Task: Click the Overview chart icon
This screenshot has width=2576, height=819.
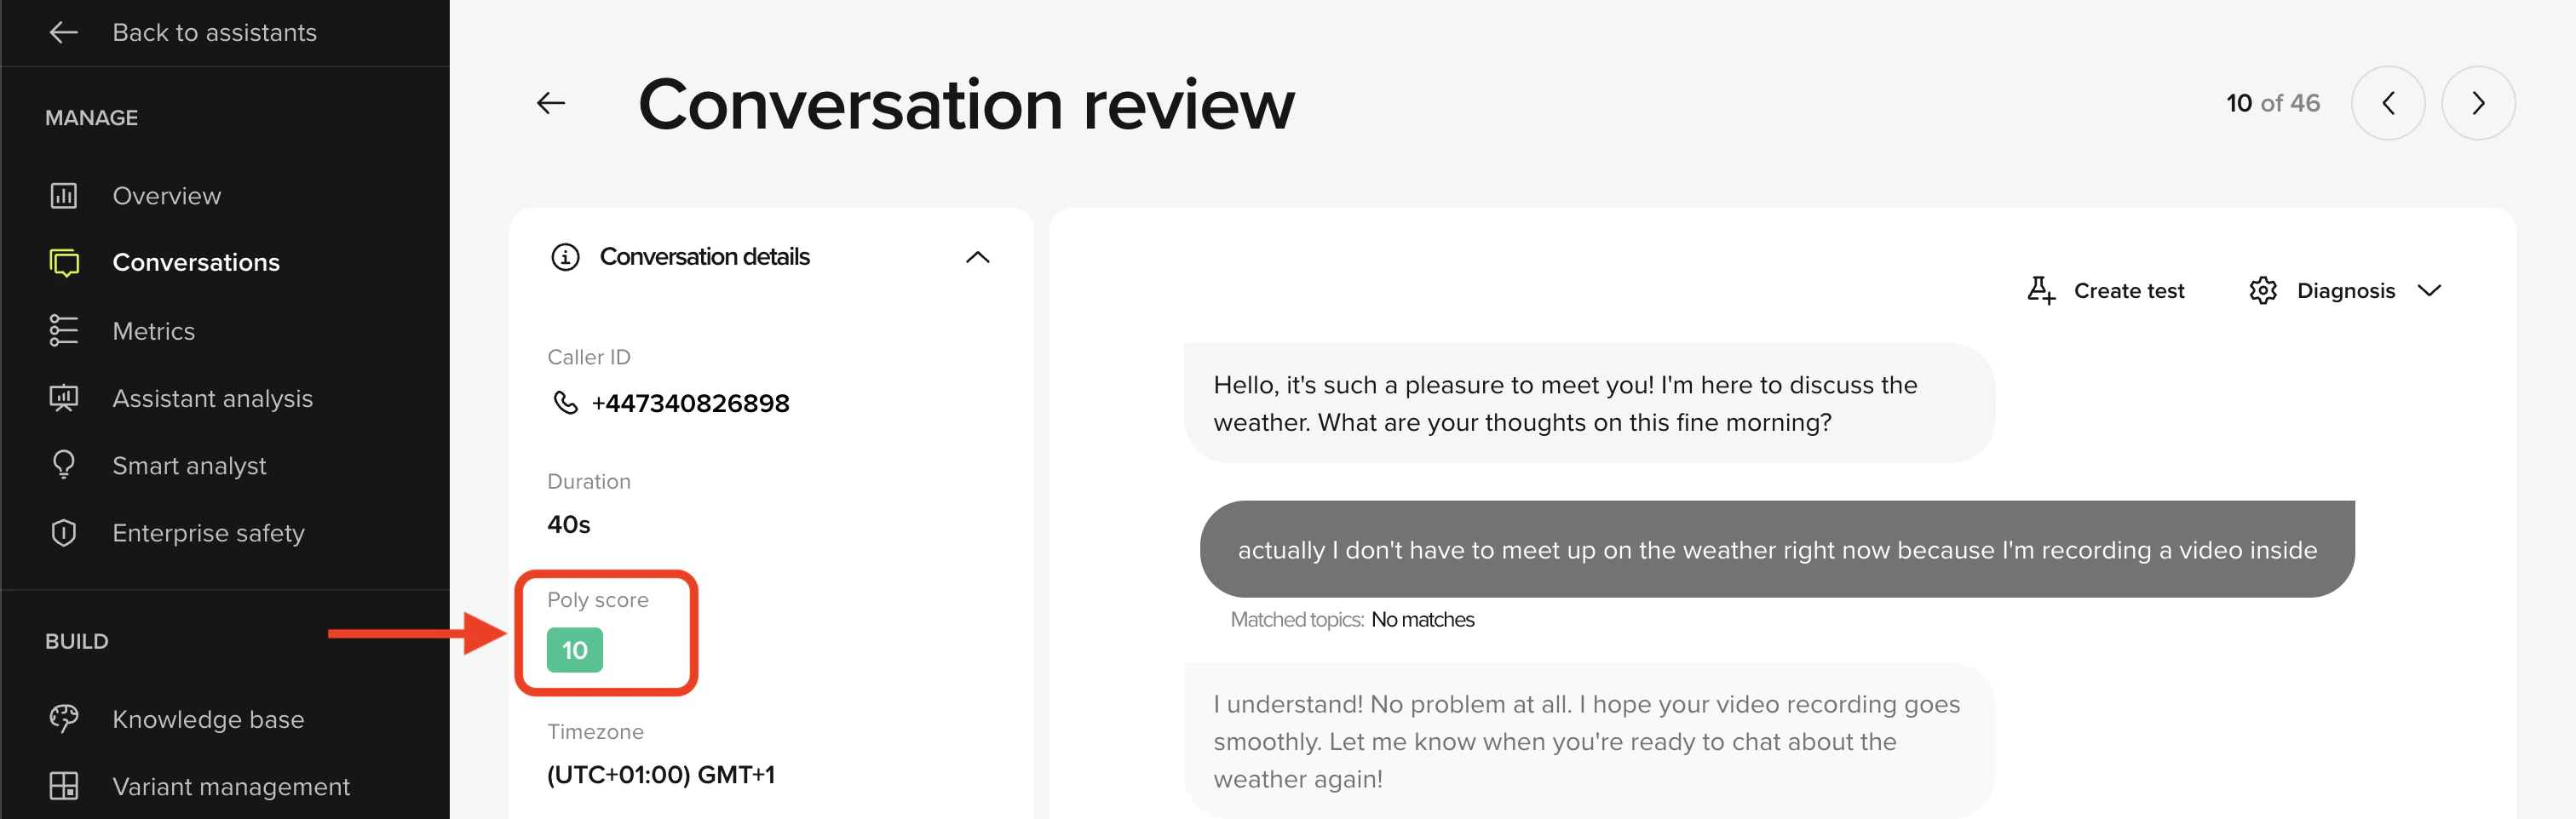Action: pos(64,195)
